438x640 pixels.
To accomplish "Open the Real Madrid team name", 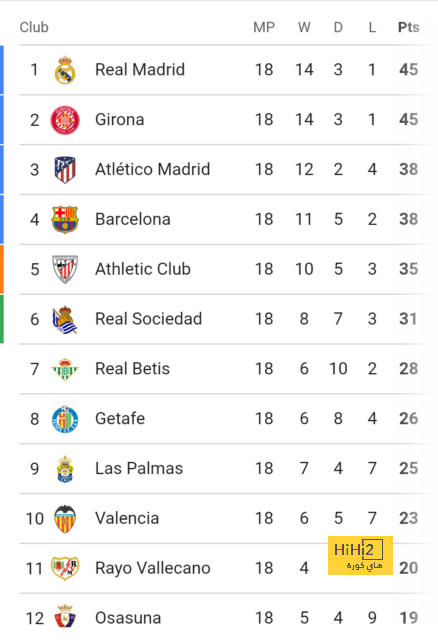I will (140, 70).
